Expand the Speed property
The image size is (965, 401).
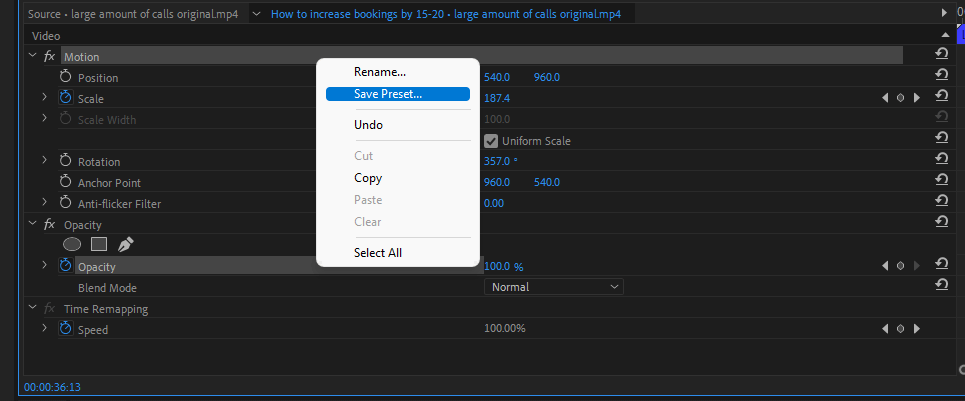44,328
